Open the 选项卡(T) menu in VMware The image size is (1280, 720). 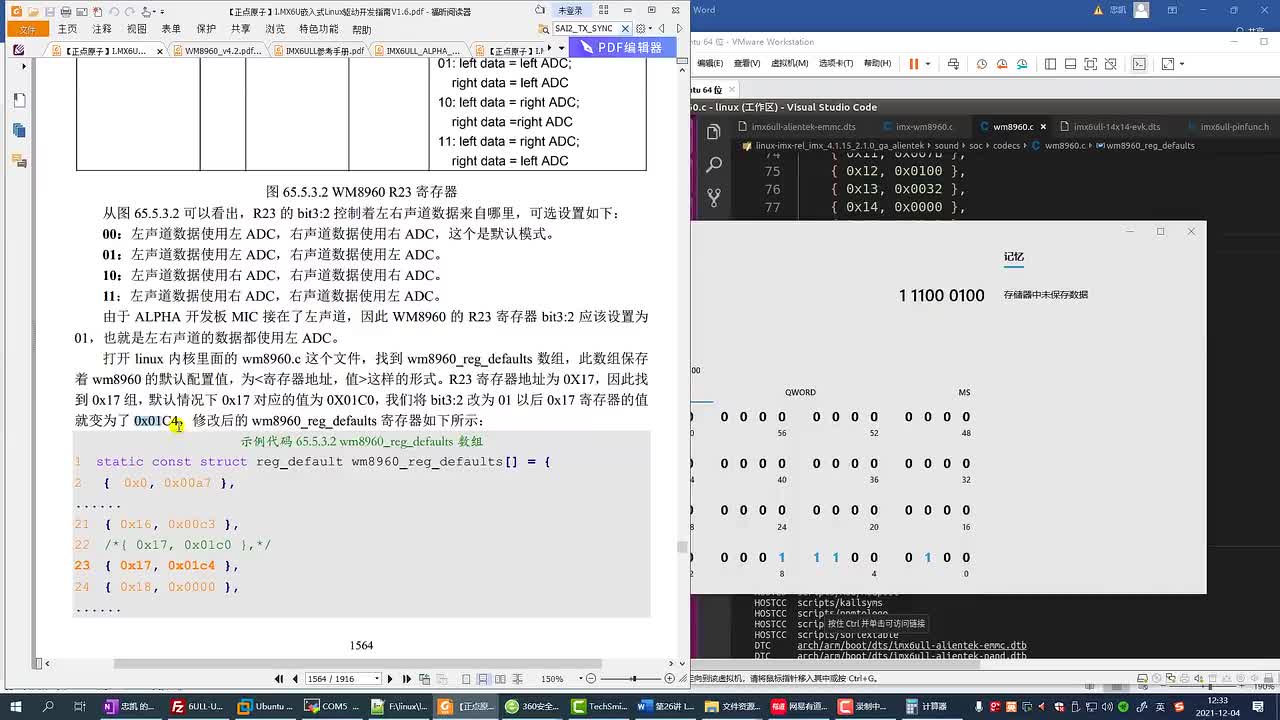pyautogui.click(x=837, y=63)
